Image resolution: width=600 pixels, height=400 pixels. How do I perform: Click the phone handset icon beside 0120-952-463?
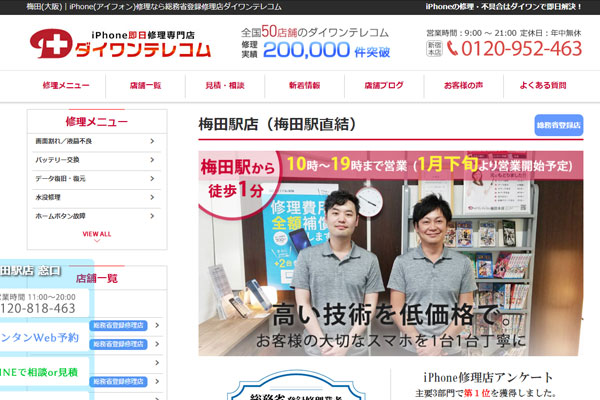452,49
